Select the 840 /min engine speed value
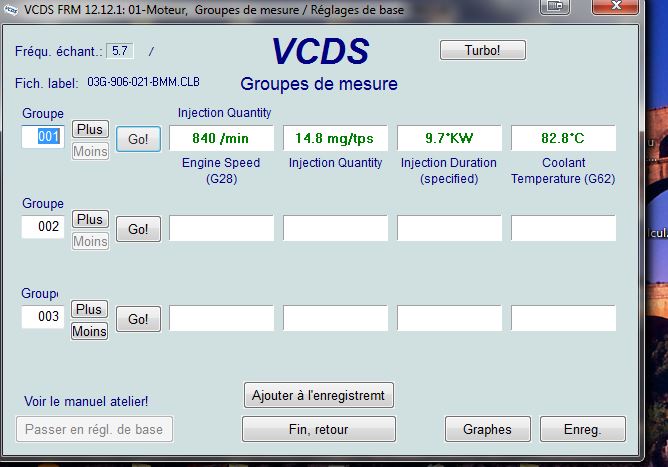The image size is (668, 467). point(221,138)
